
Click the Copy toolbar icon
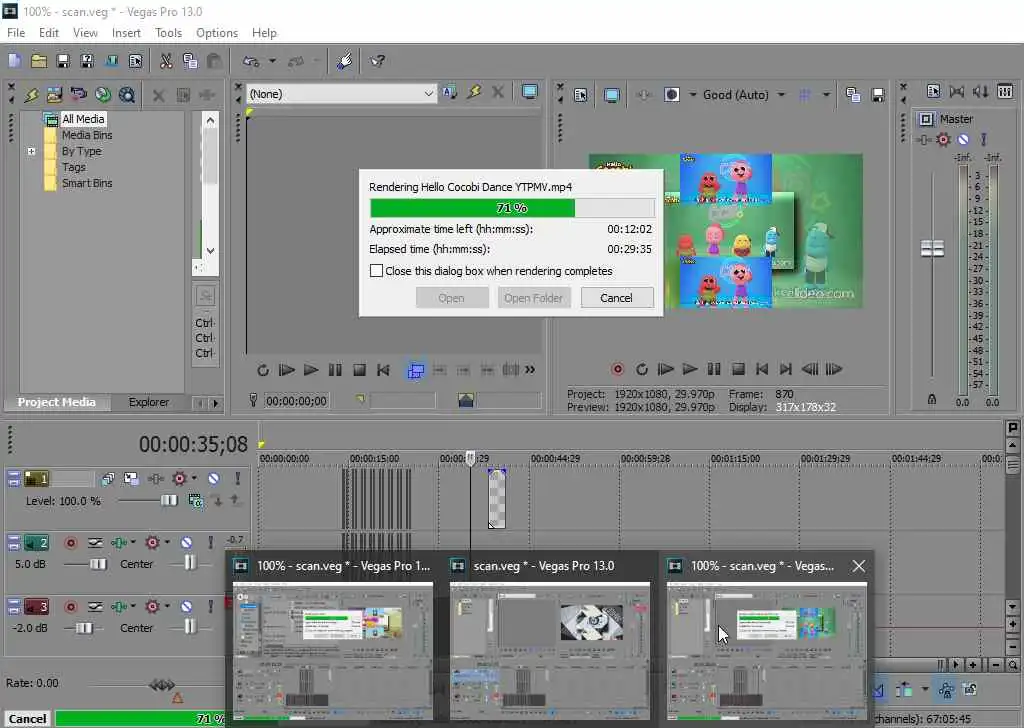(190, 61)
